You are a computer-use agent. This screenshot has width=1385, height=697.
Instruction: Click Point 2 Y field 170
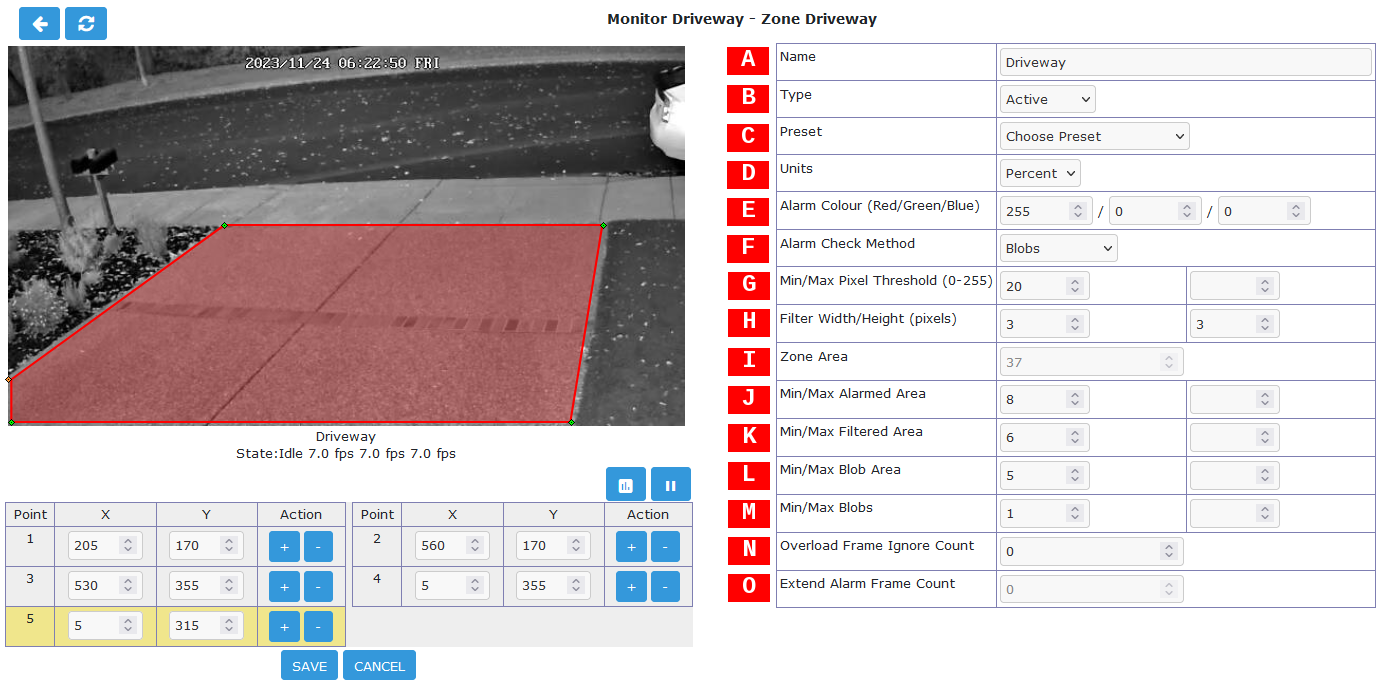click(553, 545)
